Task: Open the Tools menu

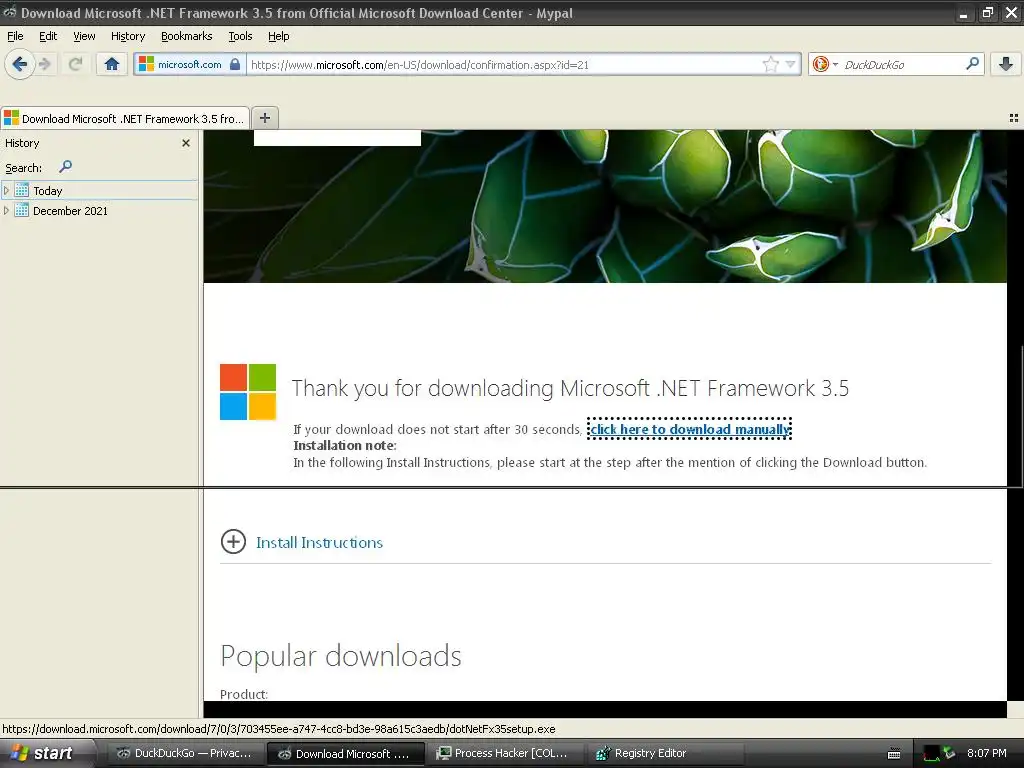Action: [240, 36]
